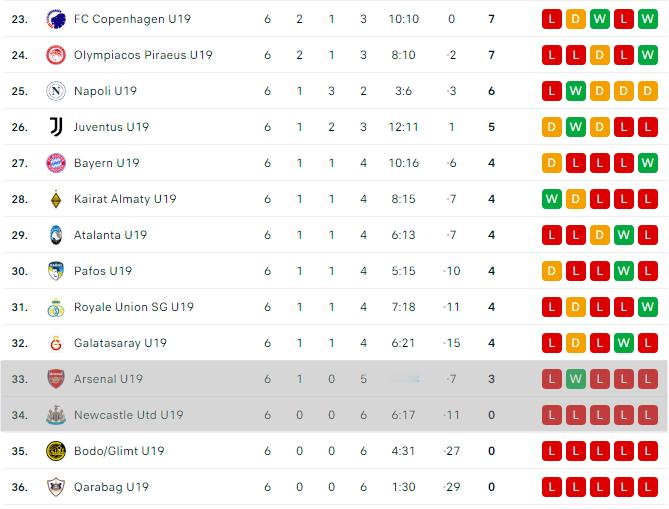This screenshot has width=669, height=509.
Task: Click the Bodo/Glimt U19 club logo
Action: [x=56, y=451]
